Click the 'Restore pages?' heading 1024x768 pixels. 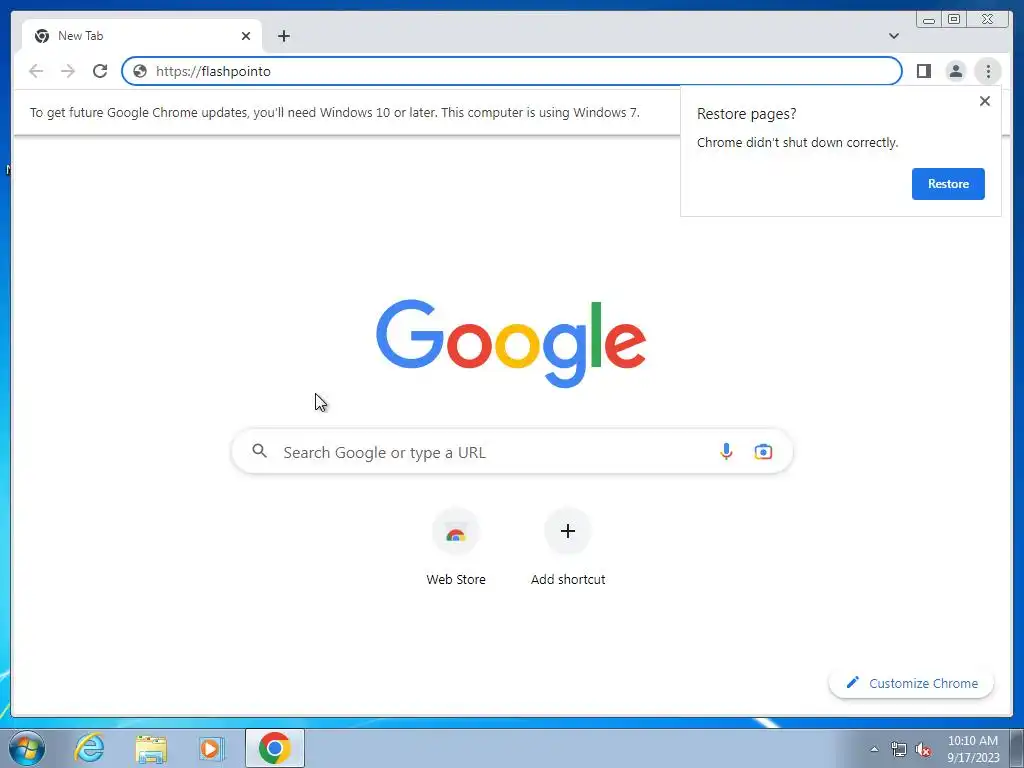pos(746,114)
